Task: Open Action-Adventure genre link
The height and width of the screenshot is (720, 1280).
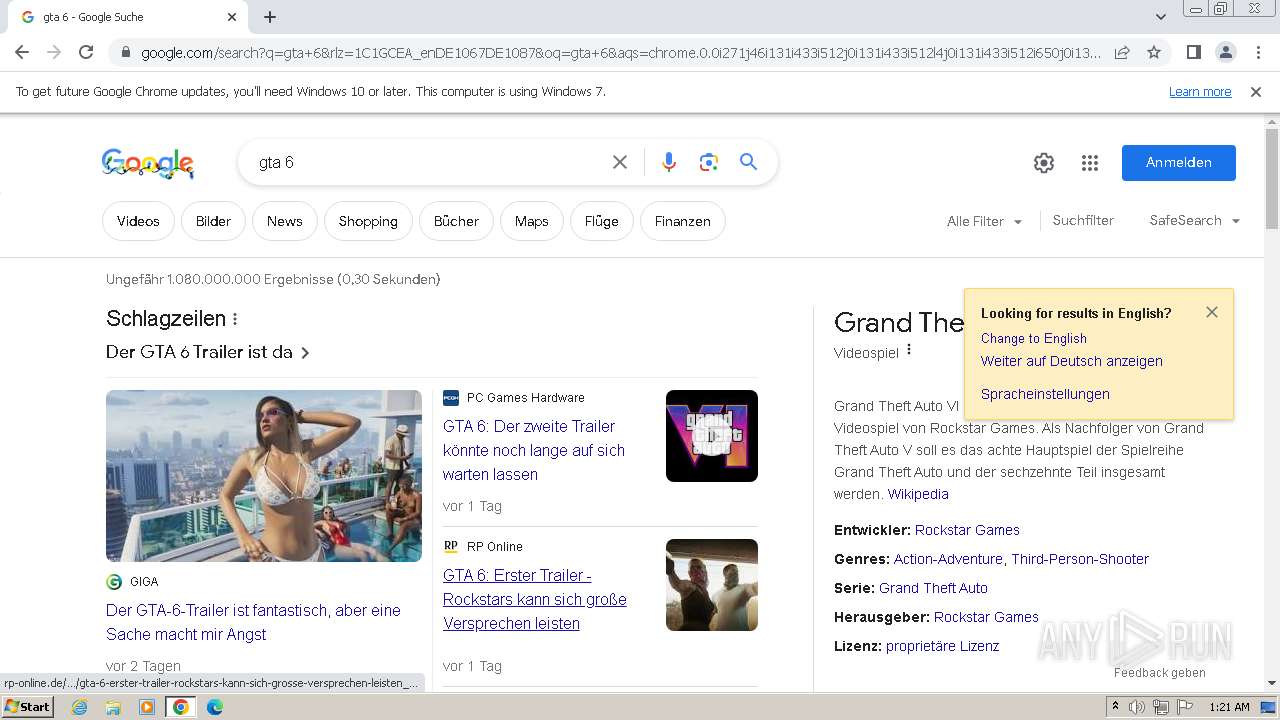Action: [948, 559]
